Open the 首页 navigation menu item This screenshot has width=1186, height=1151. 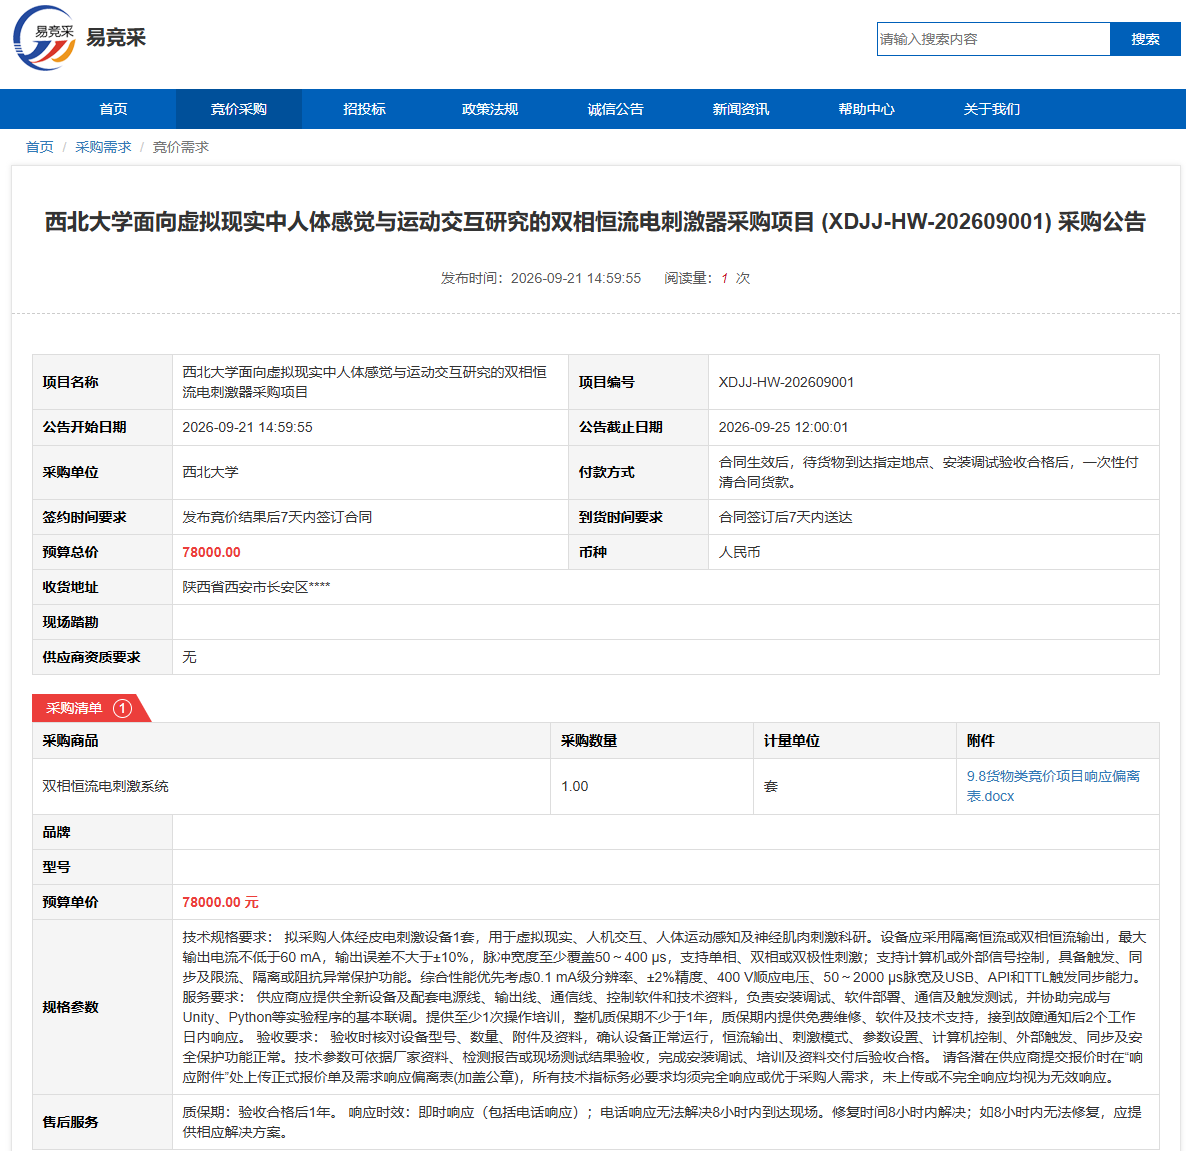[113, 109]
